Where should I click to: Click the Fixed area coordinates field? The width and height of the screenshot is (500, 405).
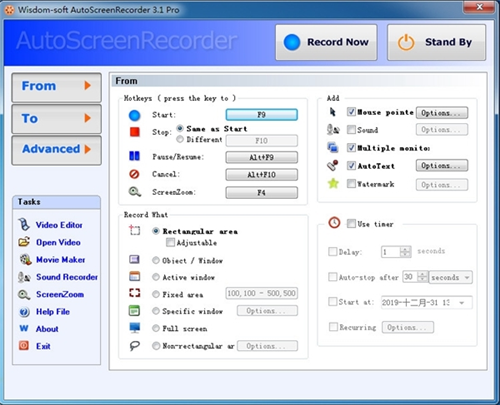(262, 293)
